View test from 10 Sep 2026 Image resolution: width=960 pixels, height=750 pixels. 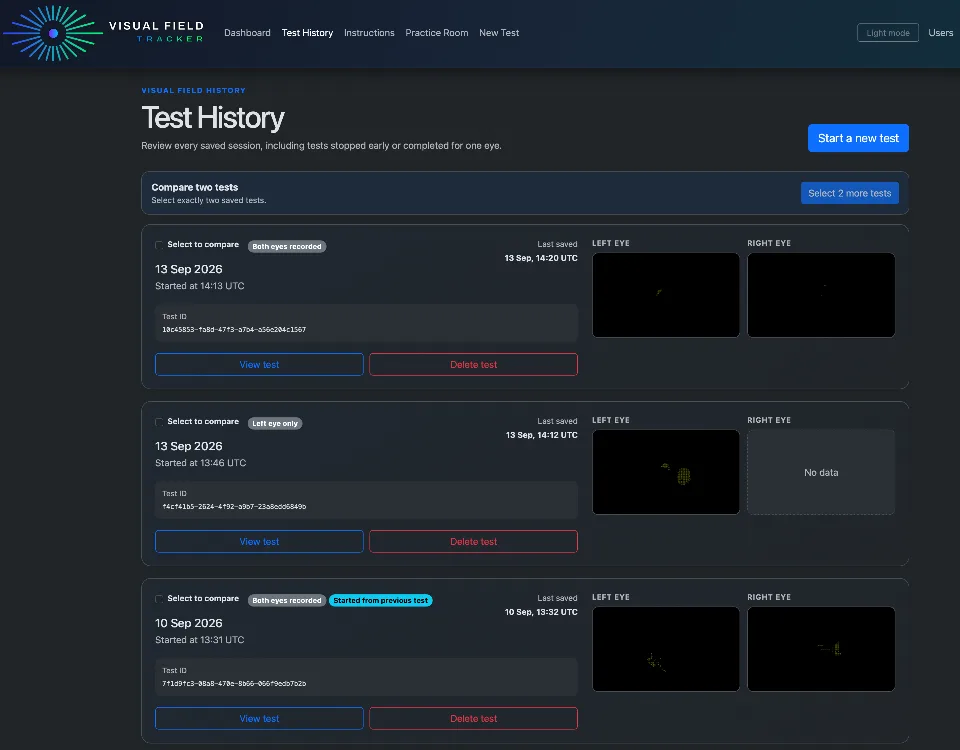(x=259, y=718)
